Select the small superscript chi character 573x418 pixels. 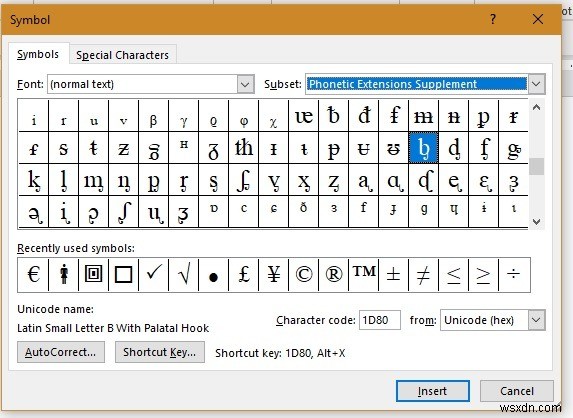273,116
